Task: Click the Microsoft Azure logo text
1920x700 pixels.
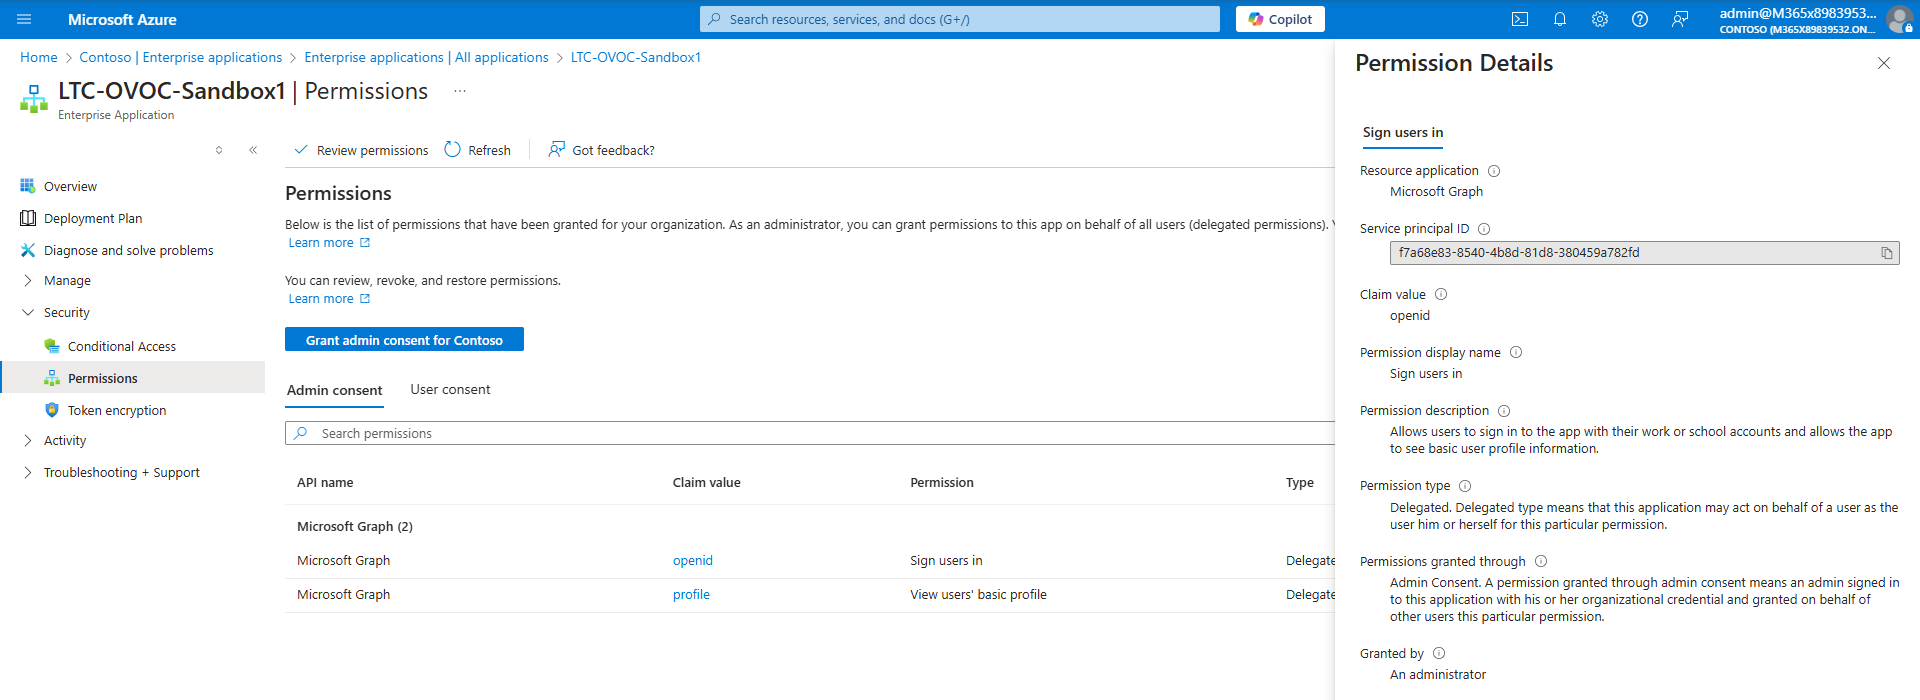Action: pos(122,19)
